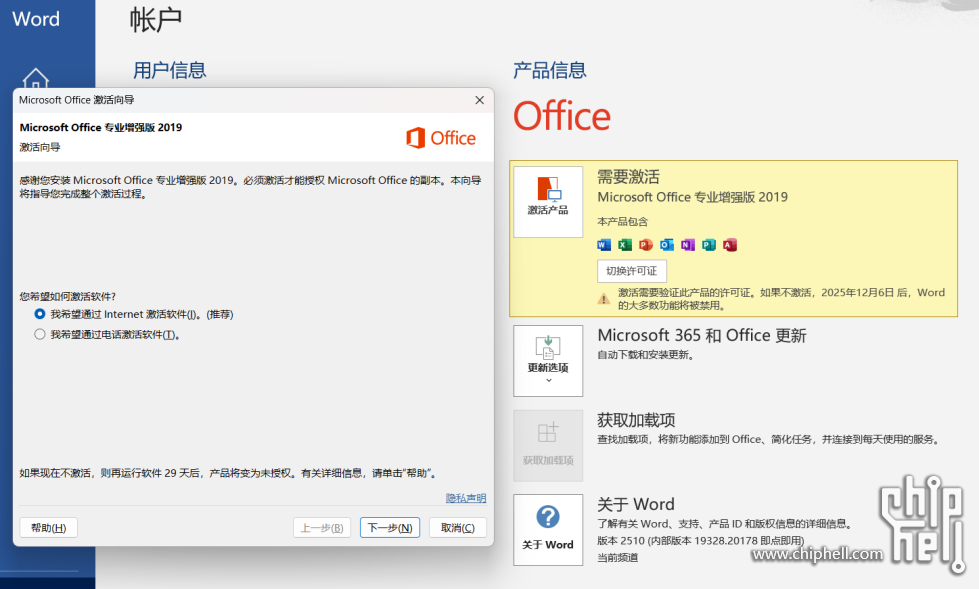The width and height of the screenshot is (979, 589).
Task: Click the Excel app icon in product list
Action: coord(625,245)
